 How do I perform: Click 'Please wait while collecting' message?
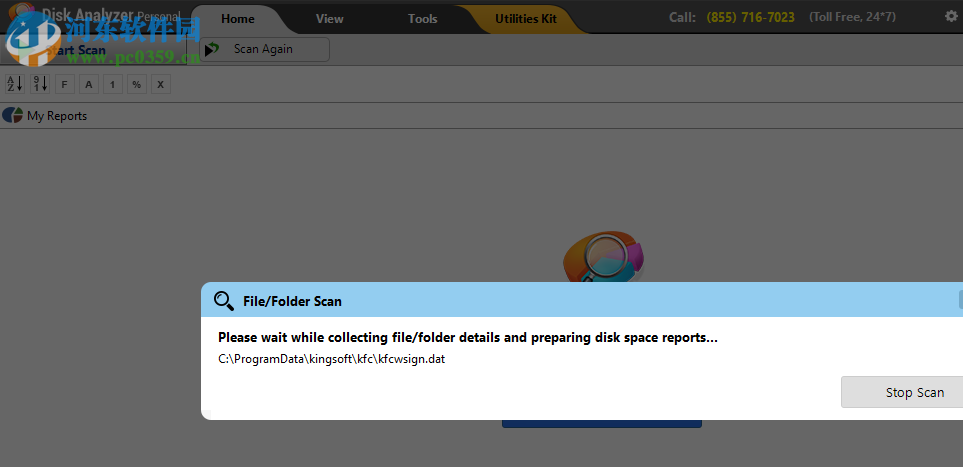[x=468, y=337]
